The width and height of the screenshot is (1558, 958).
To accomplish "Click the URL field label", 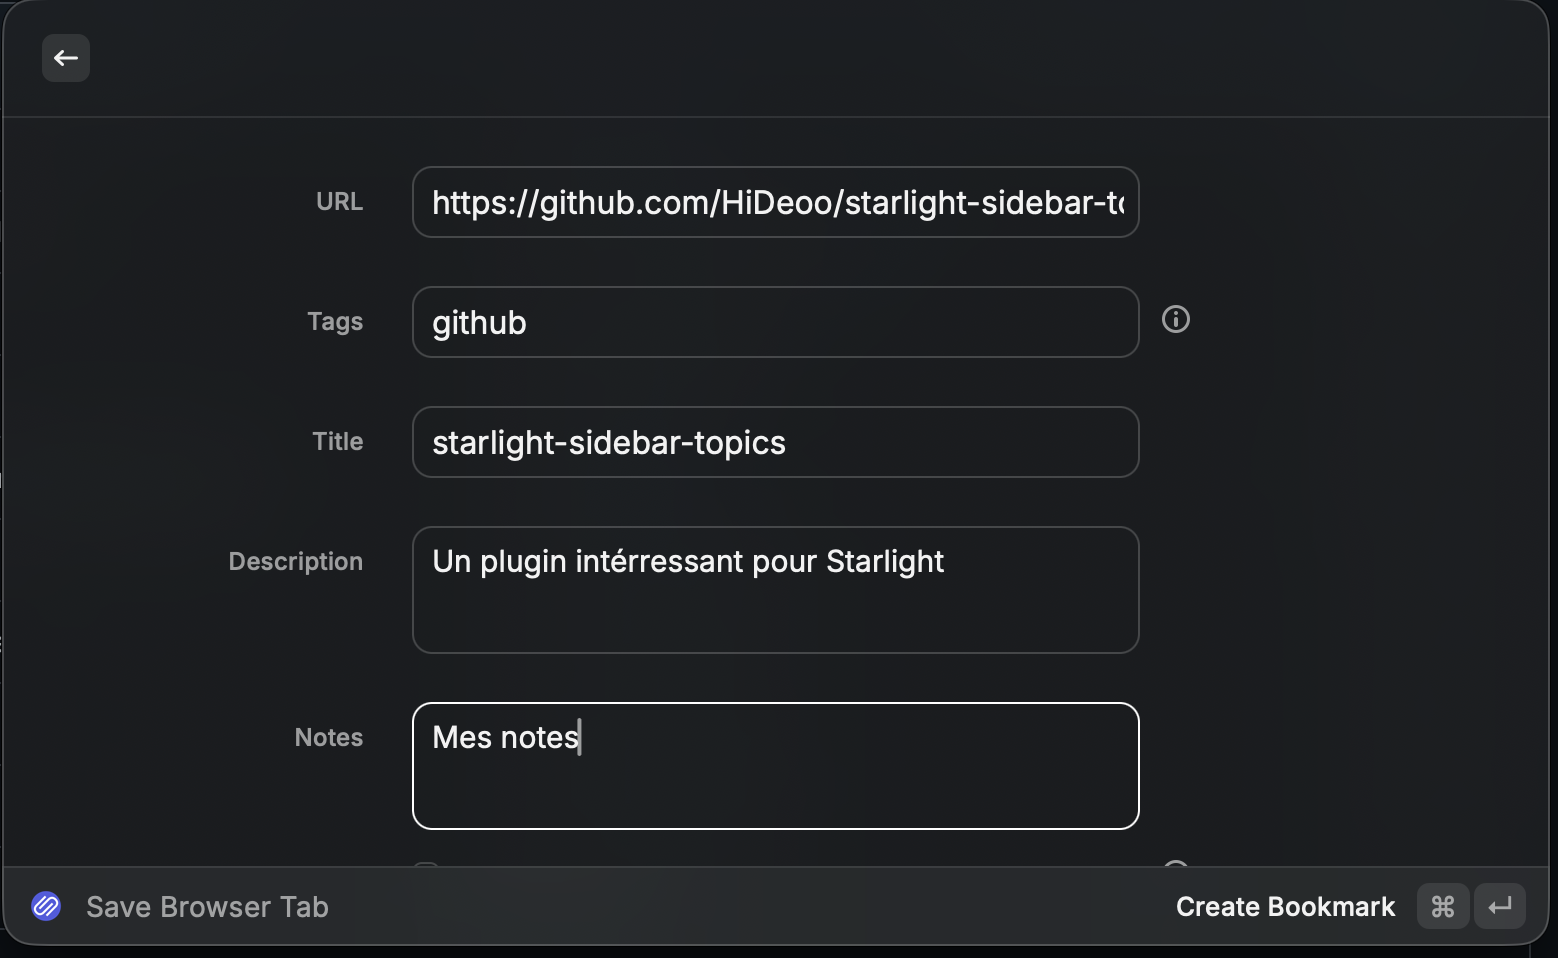I will 339,202.
